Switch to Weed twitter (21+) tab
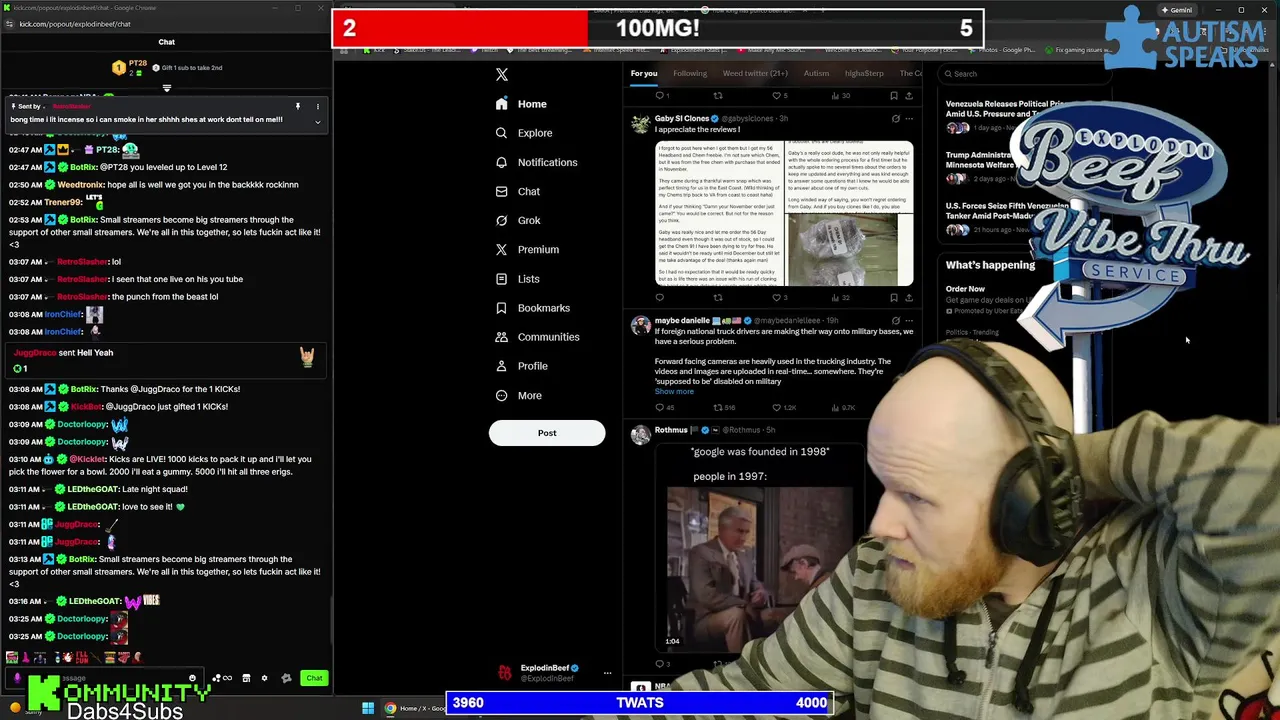 pyautogui.click(x=755, y=73)
